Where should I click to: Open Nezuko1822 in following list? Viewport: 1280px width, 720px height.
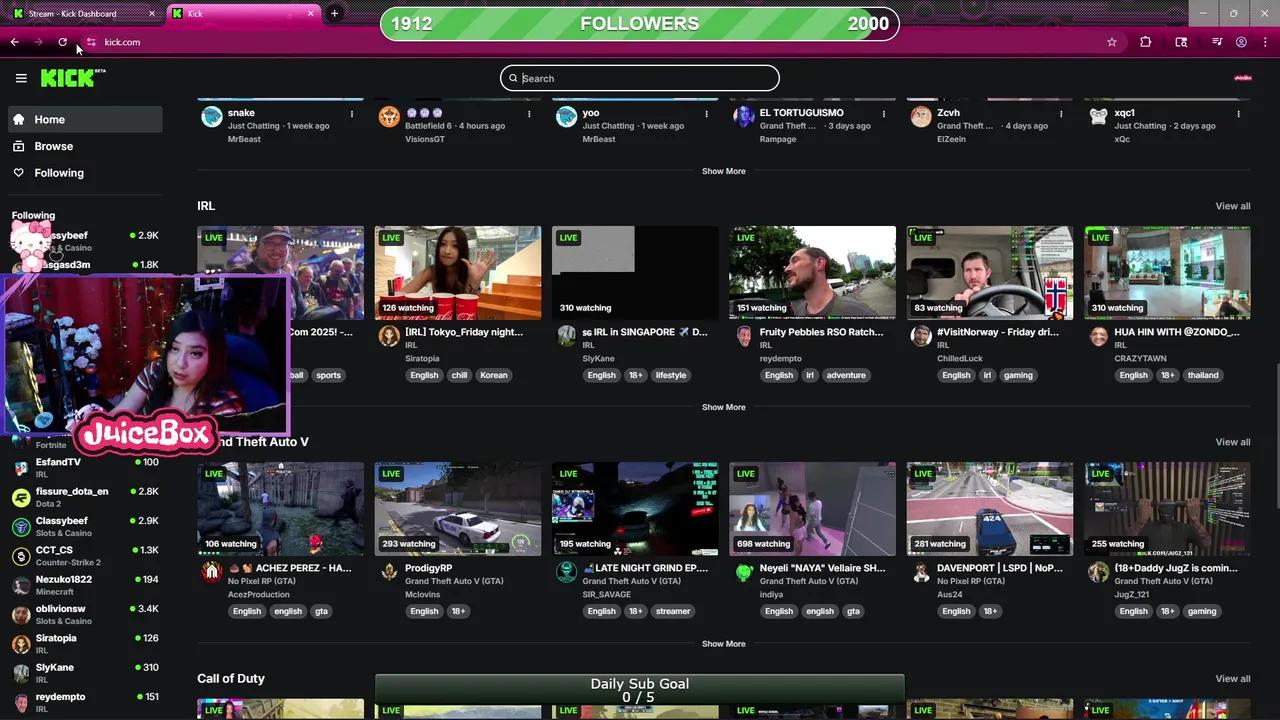coord(85,585)
